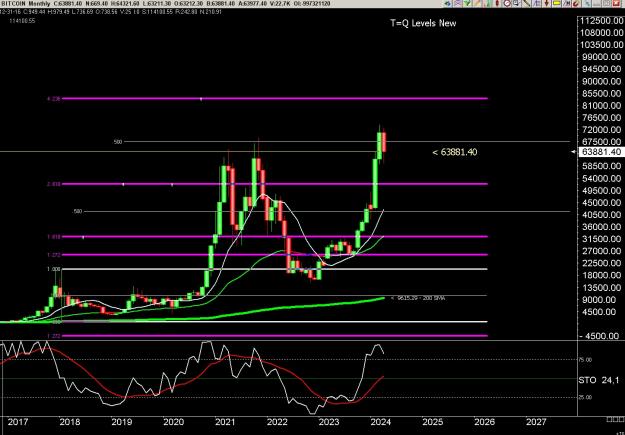Click the 45000.00 price scale label

coord(599,203)
